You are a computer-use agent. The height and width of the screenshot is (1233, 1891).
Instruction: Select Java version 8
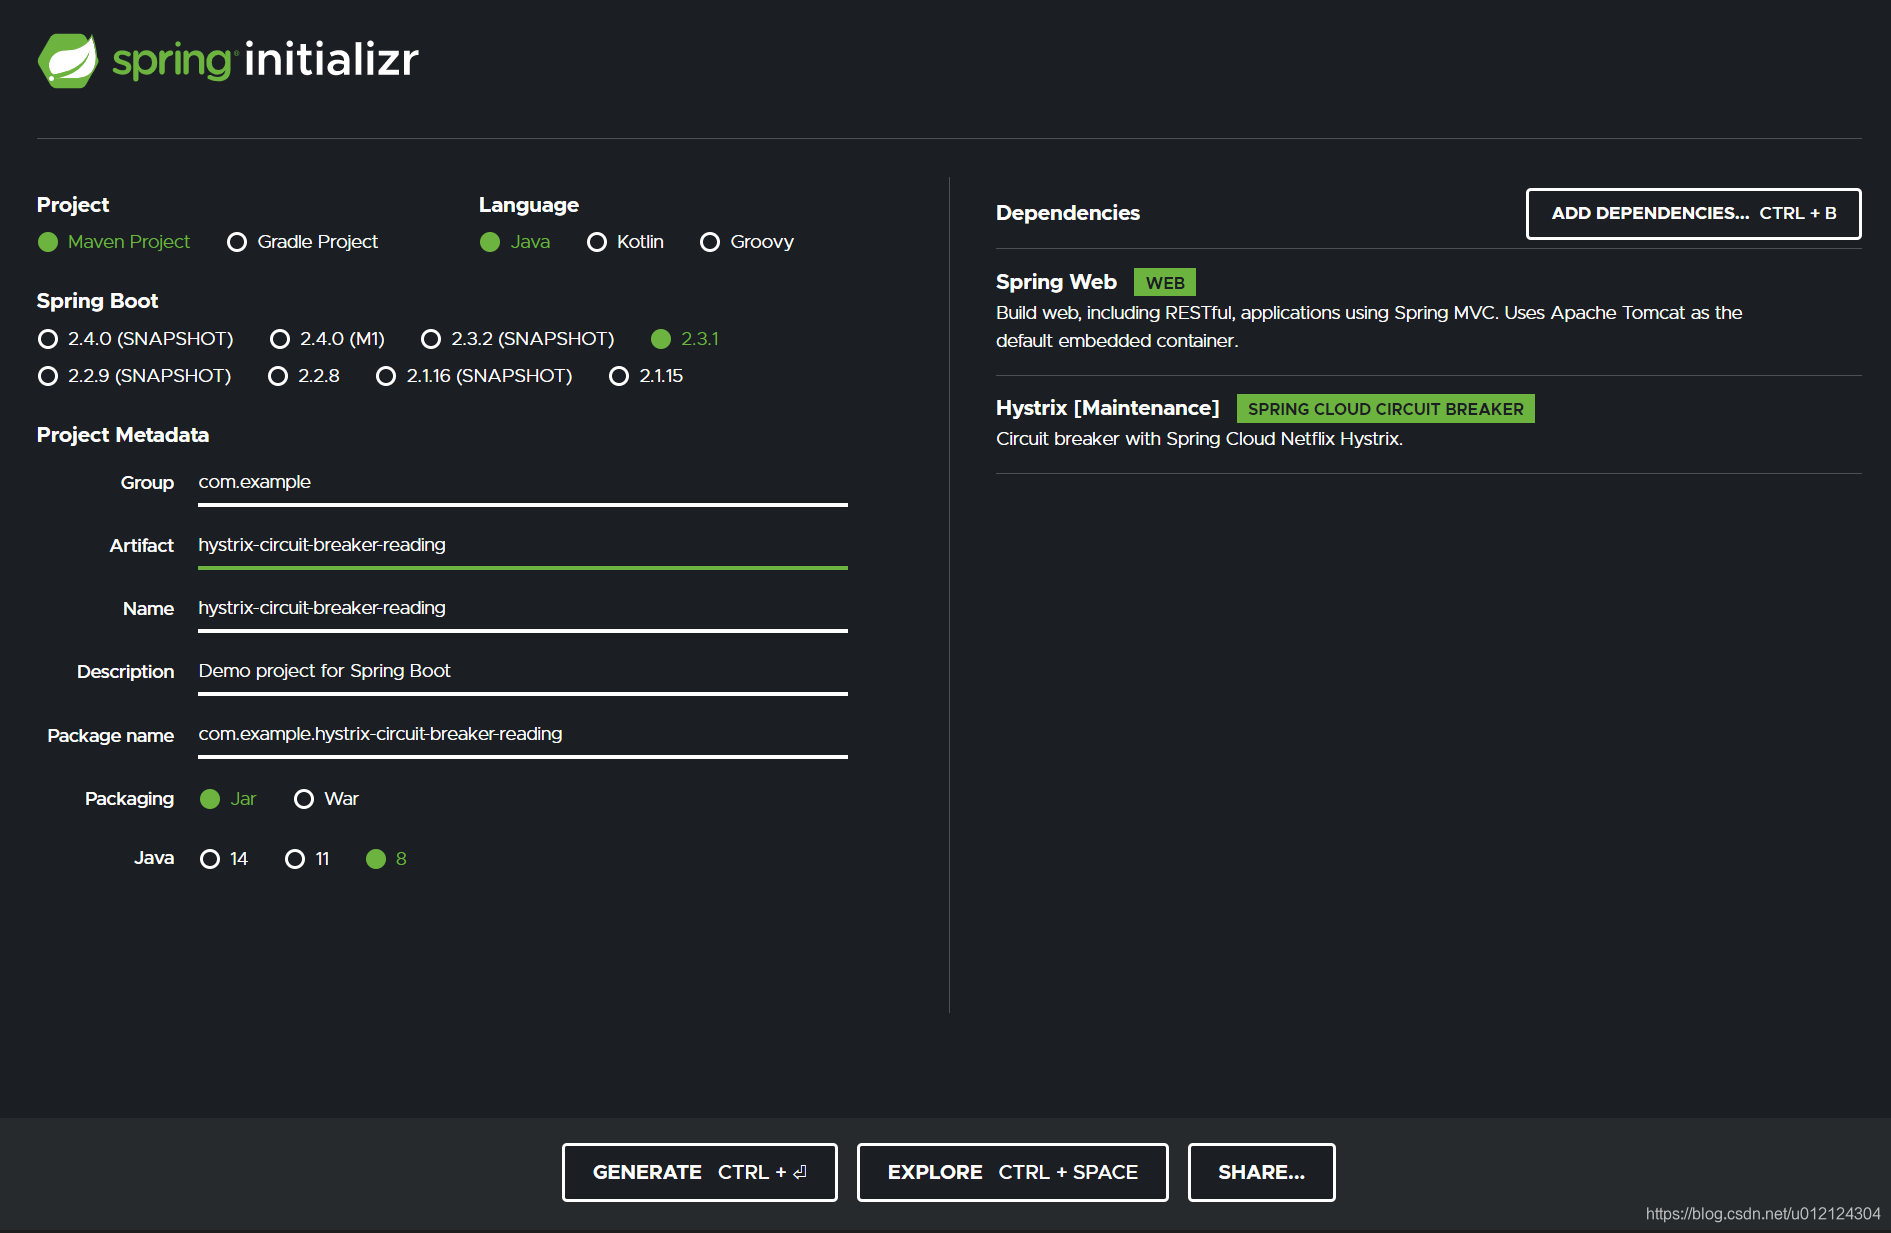(x=386, y=859)
